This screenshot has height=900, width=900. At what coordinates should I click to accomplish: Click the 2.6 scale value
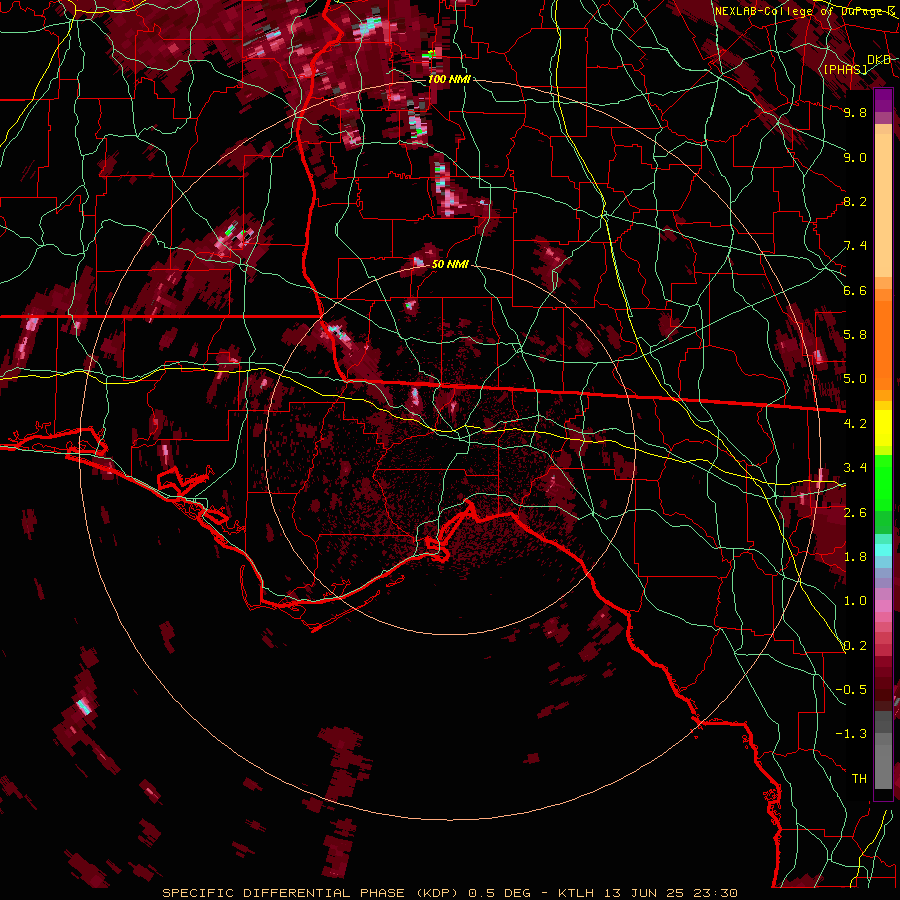(x=855, y=513)
